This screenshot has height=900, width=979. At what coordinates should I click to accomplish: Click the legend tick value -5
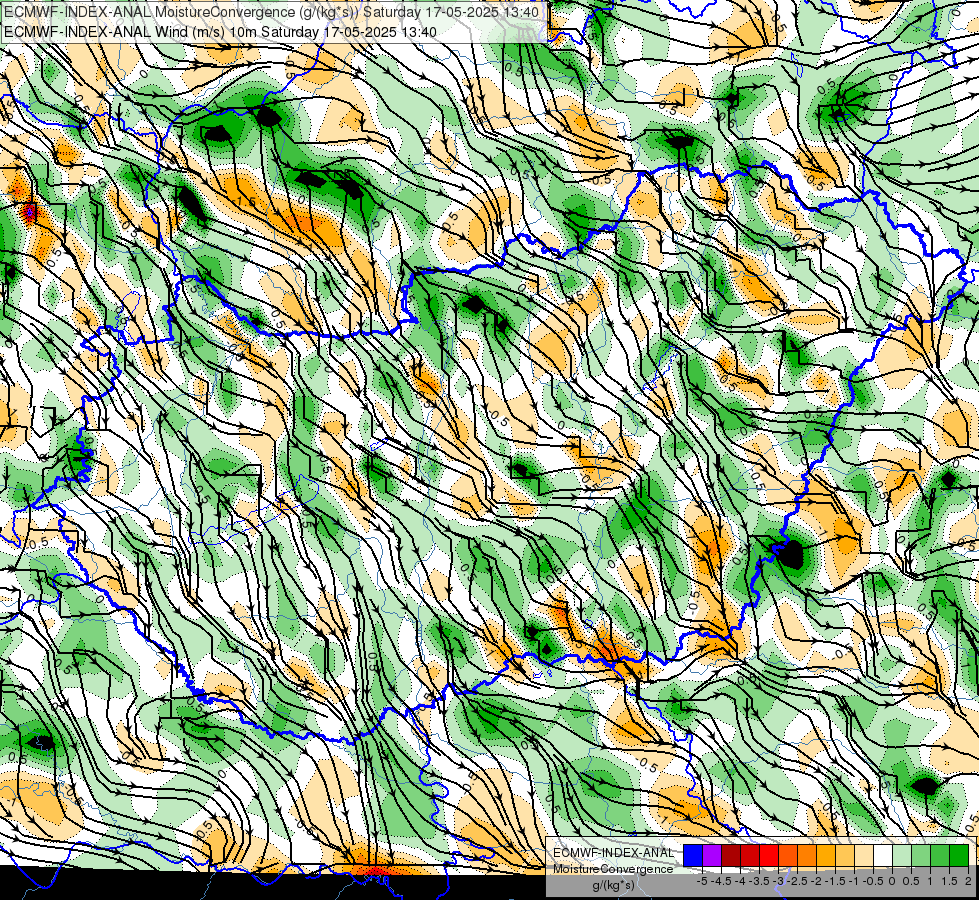pos(702,881)
